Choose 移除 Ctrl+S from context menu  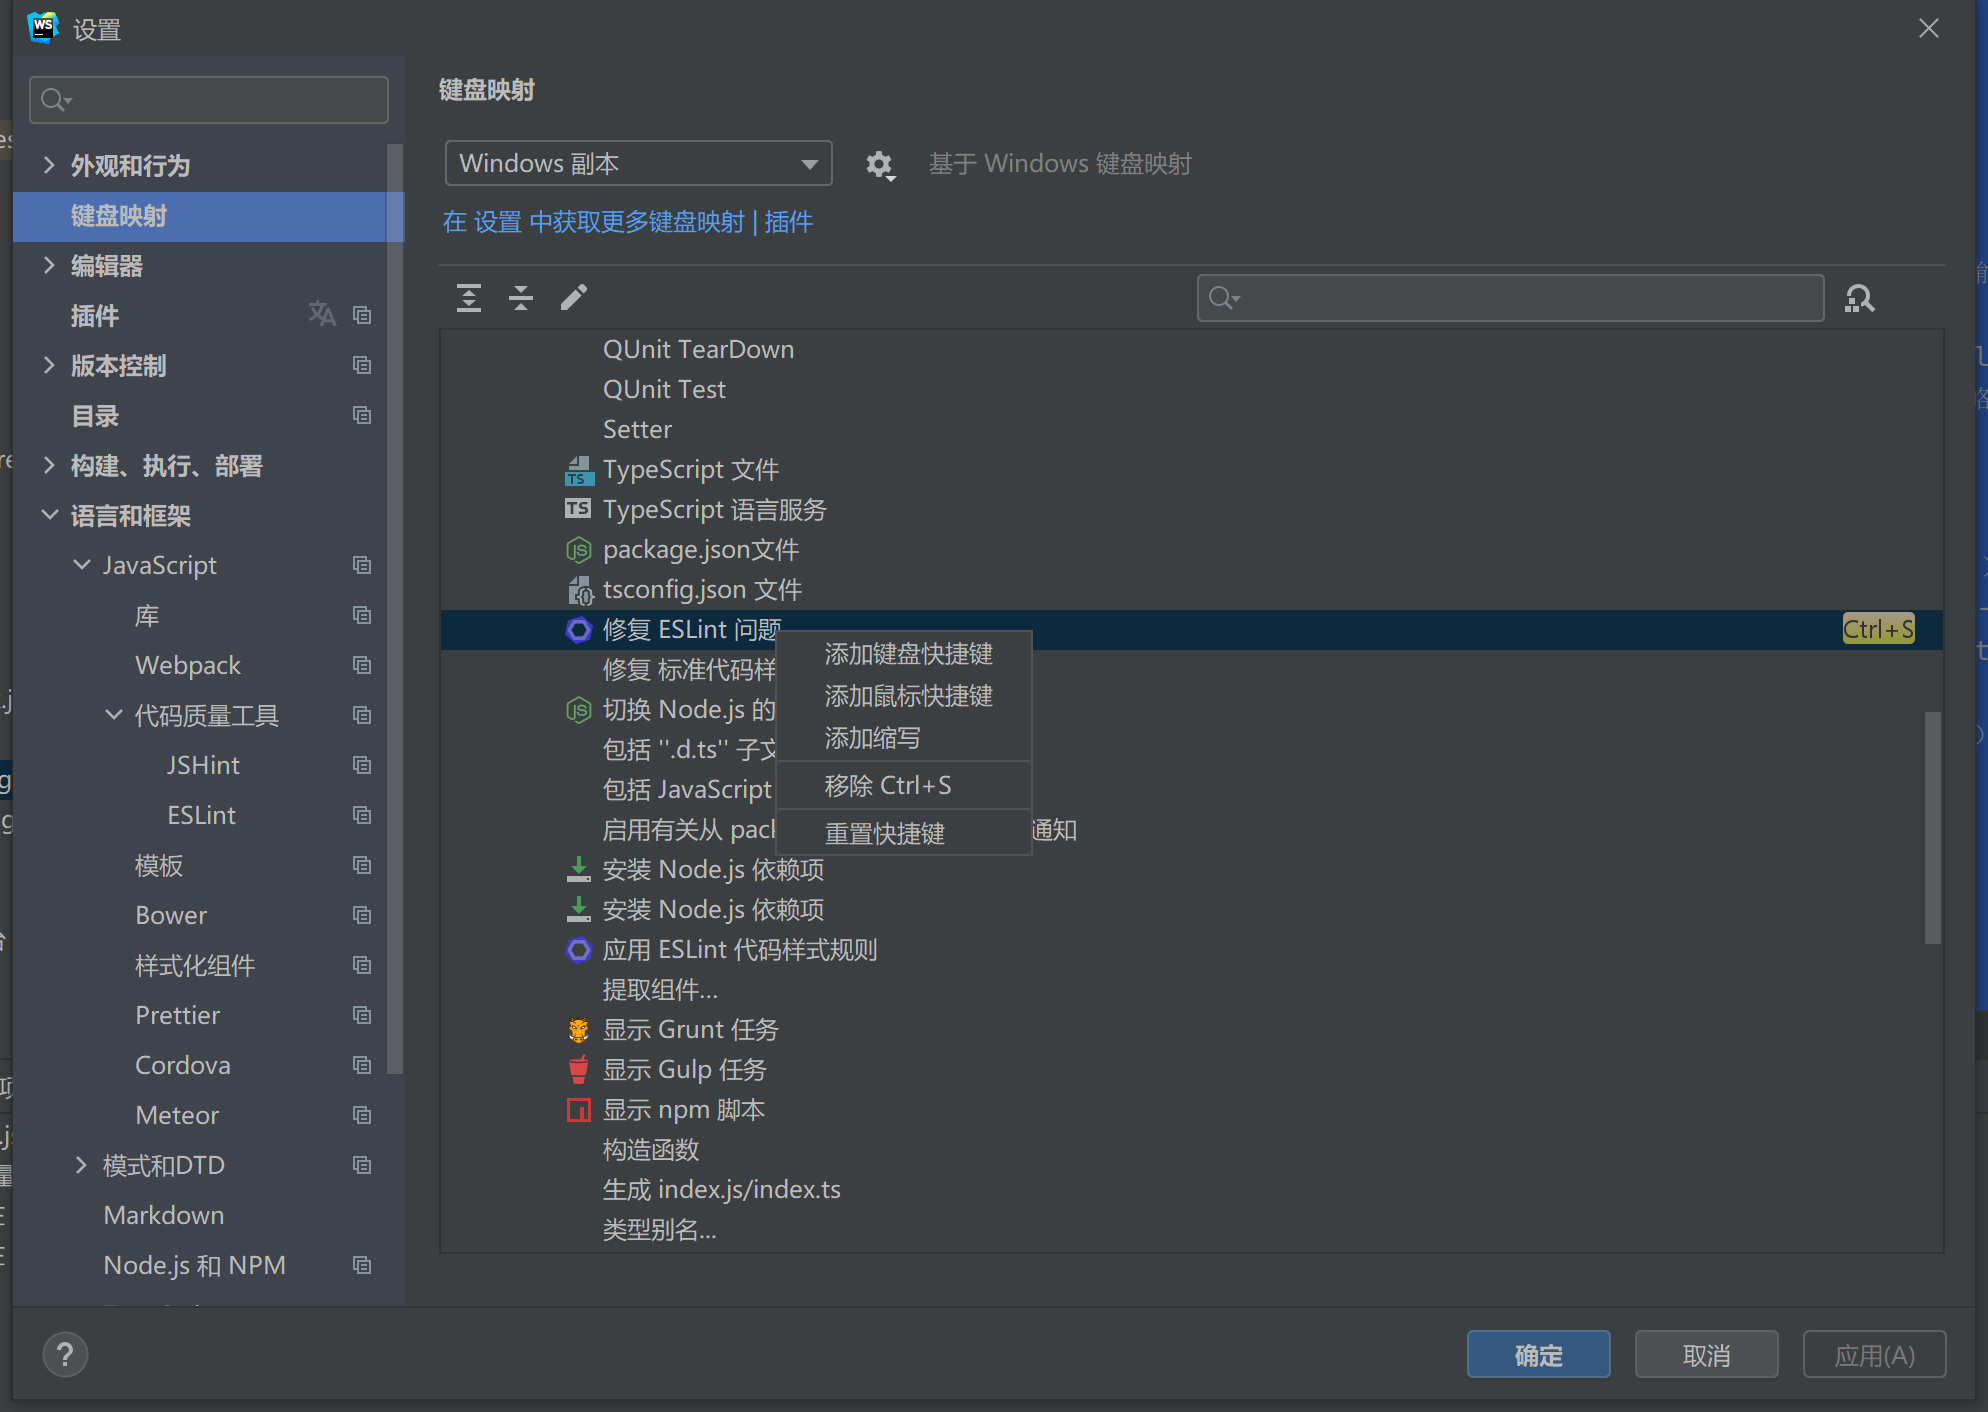click(x=888, y=785)
